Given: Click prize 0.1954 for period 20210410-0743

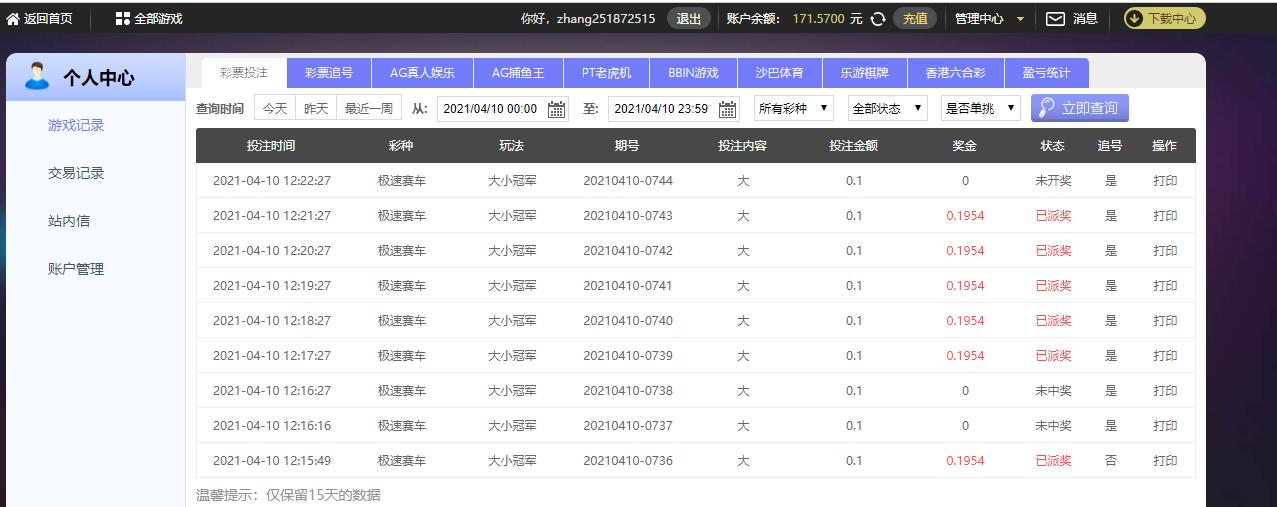Looking at the screenshot, I should click(965, 216).
